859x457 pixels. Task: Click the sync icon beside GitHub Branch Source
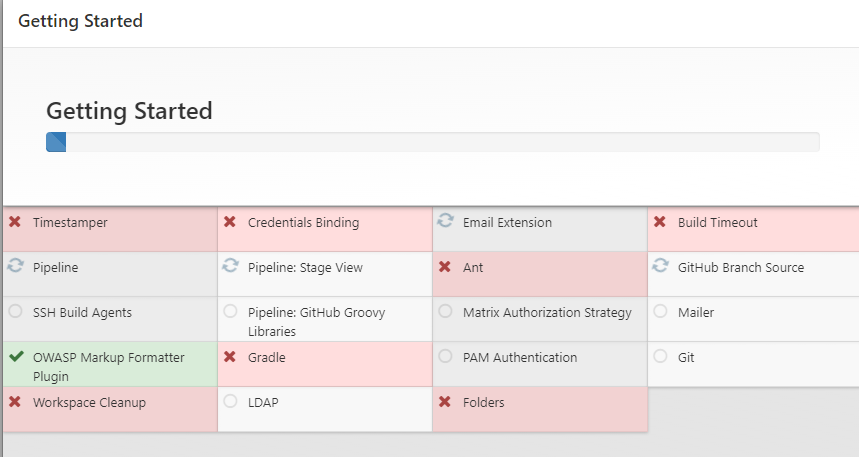pyautogui.click(x=660, y=265)
